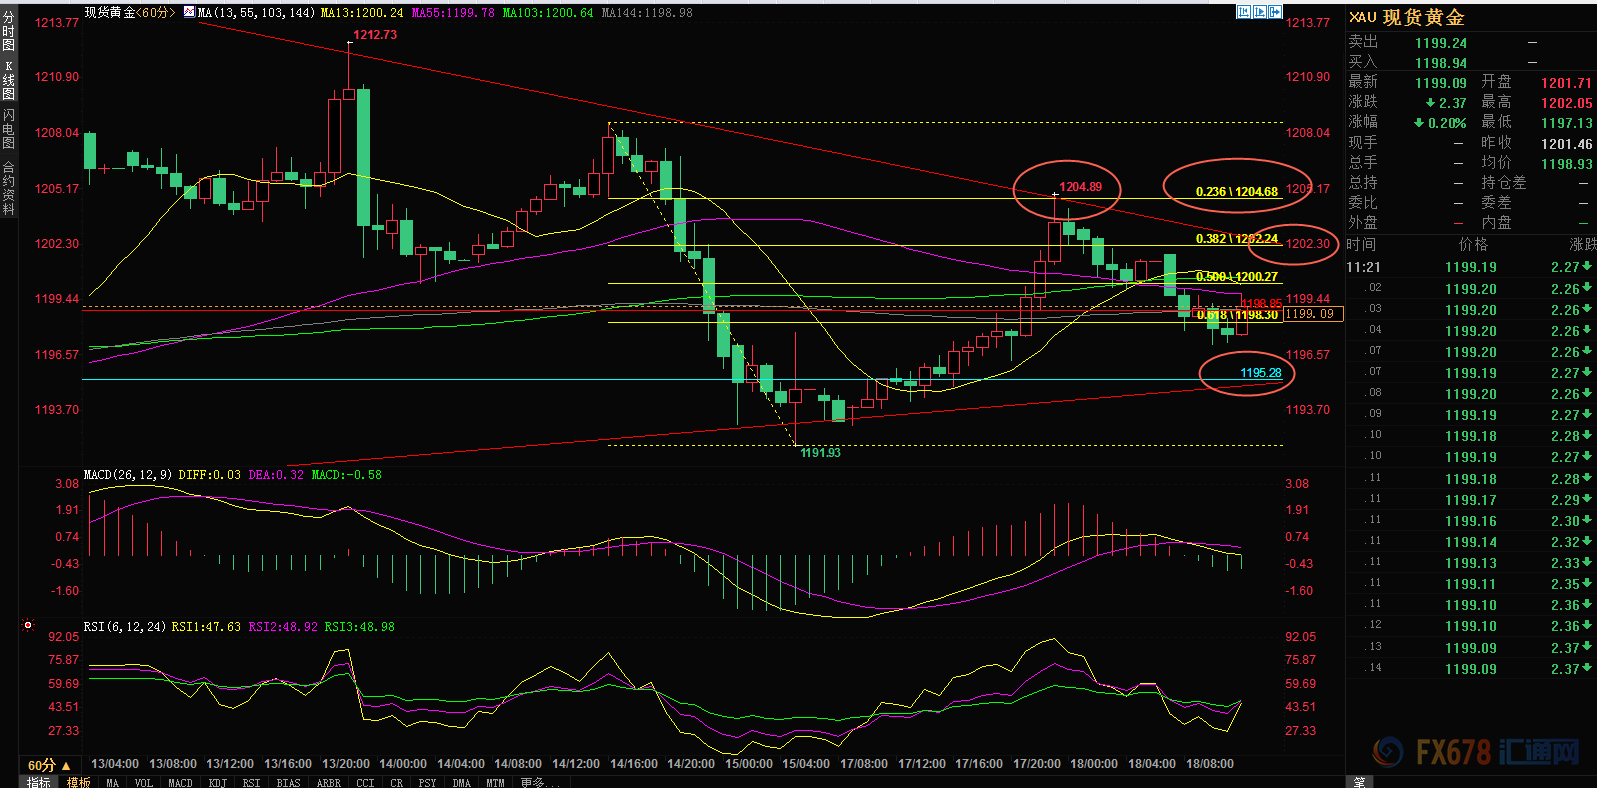Select the MA indicator tab
Viewport: 1597px width, 788px height.
coord(112,782)
